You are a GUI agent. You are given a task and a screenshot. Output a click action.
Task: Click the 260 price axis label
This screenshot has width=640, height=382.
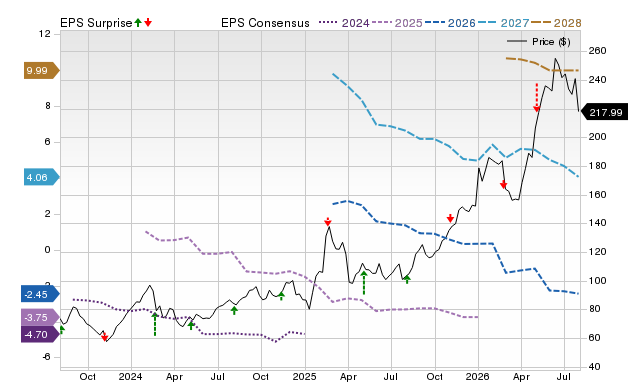tap(598, 51)
